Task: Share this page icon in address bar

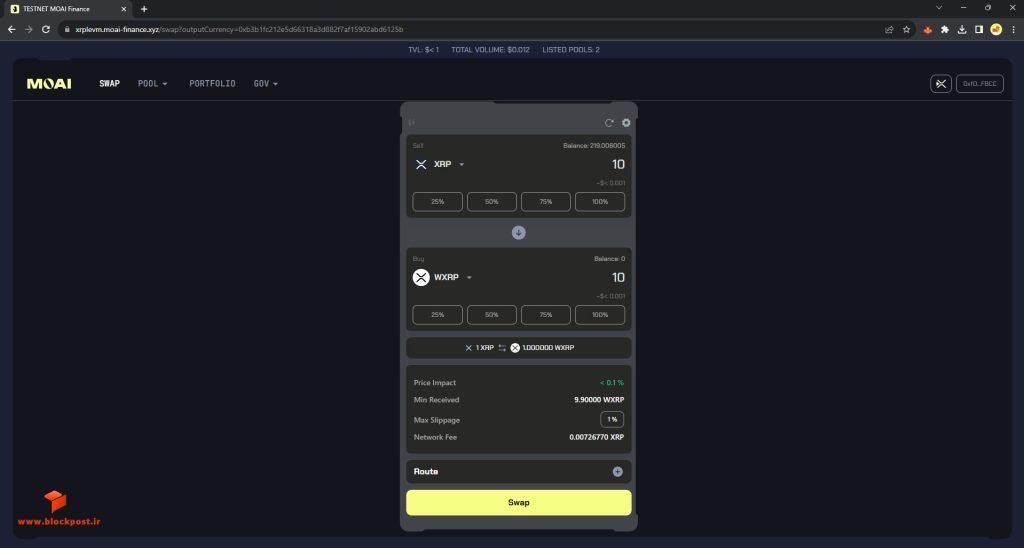Action: point(889,29)
